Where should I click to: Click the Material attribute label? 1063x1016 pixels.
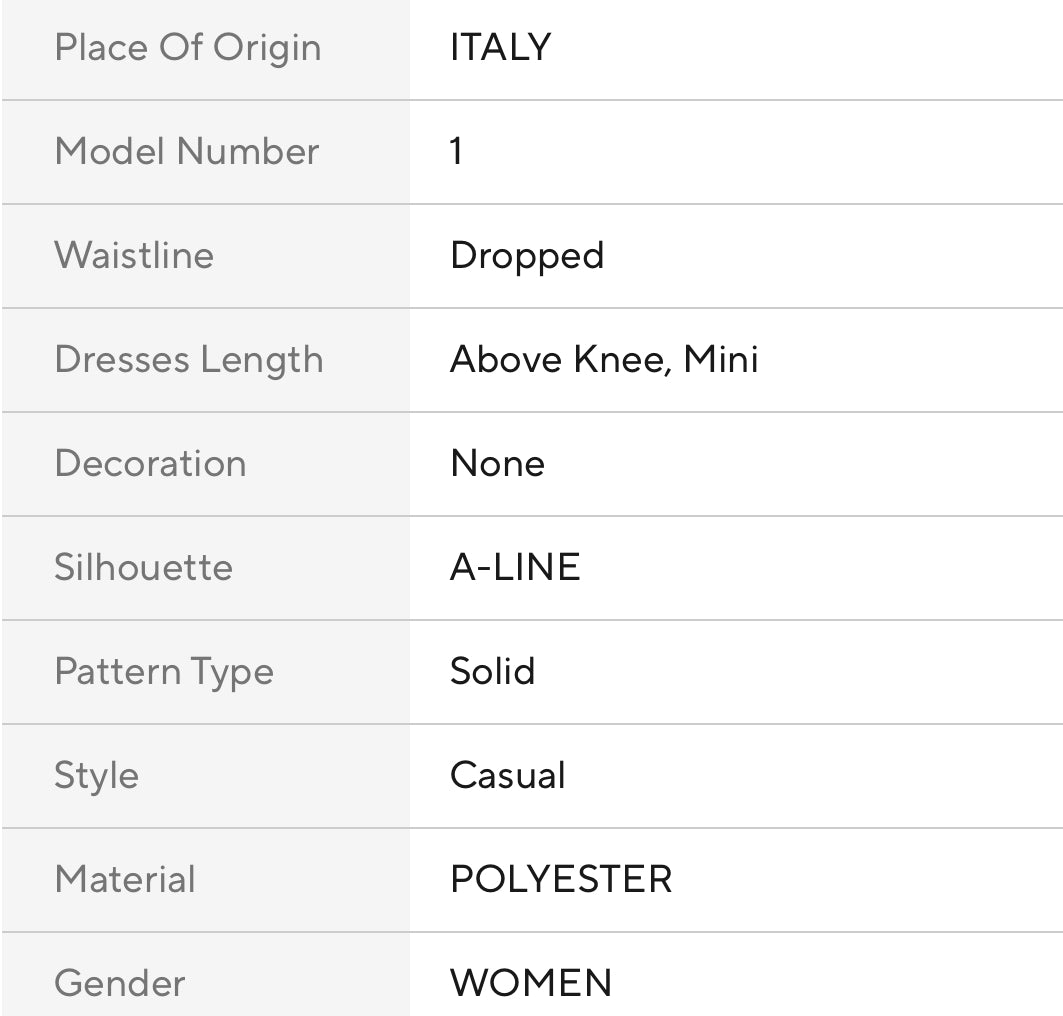(x=125, y=880)
